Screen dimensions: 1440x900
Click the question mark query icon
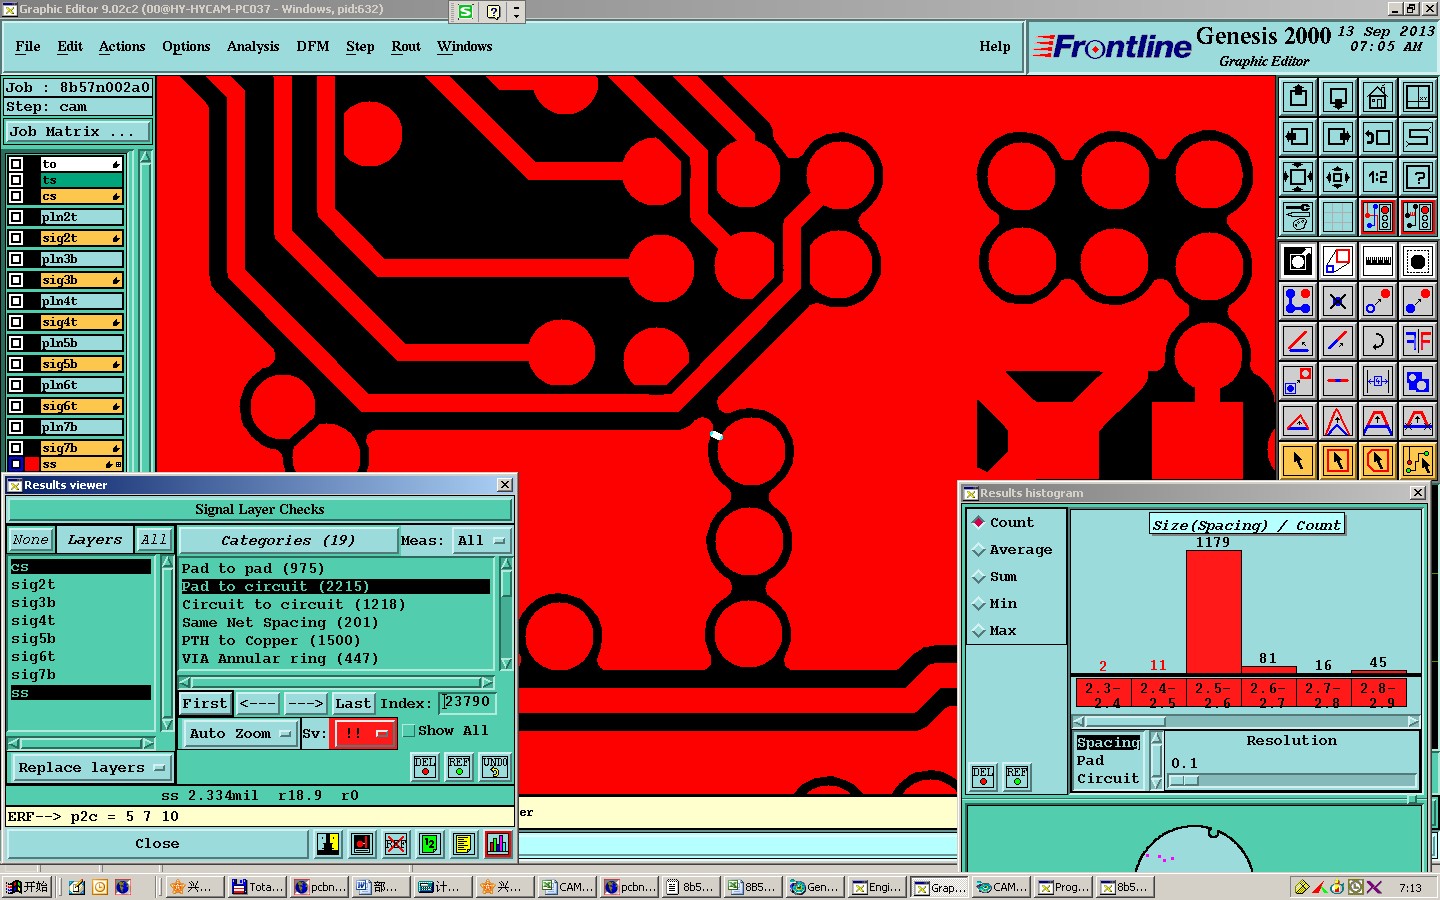click(x=1418, y=177)
